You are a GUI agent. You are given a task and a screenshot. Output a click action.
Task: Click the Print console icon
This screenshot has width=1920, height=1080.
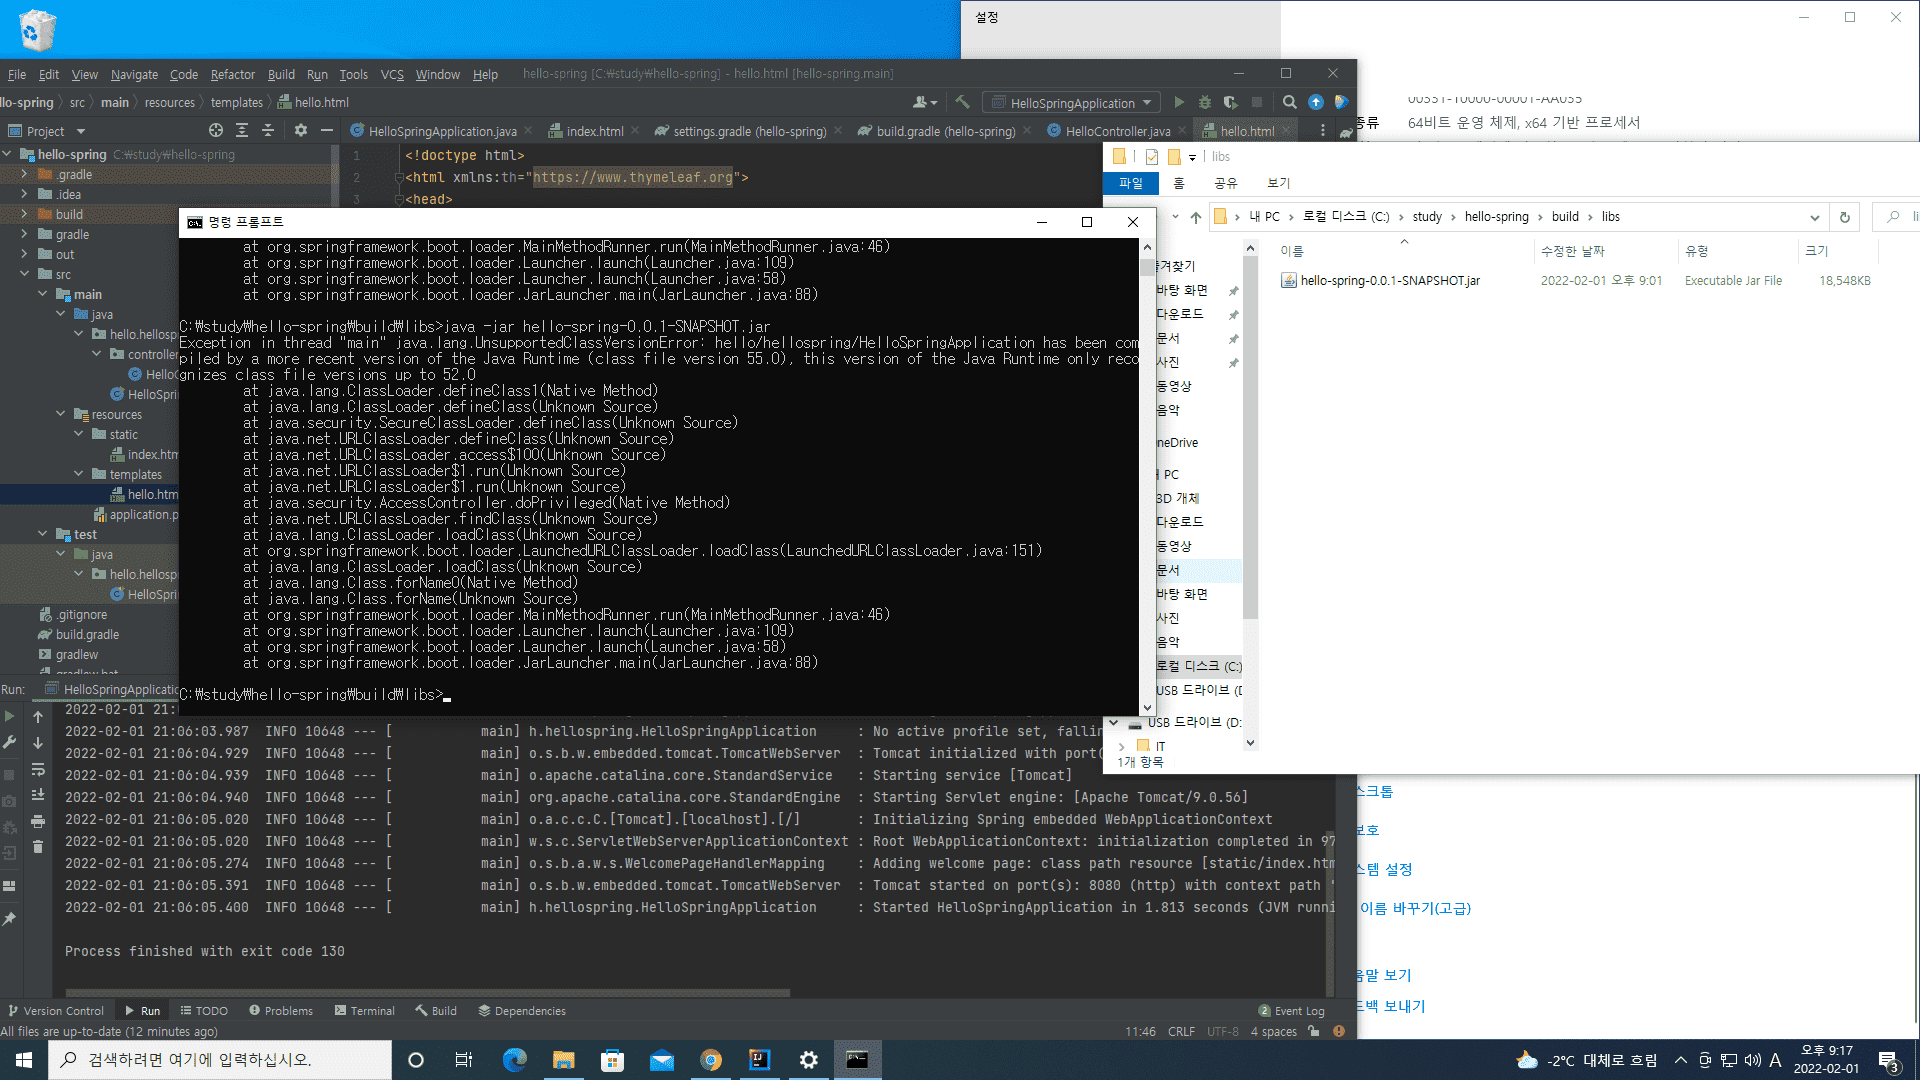(x=38, y=821)
